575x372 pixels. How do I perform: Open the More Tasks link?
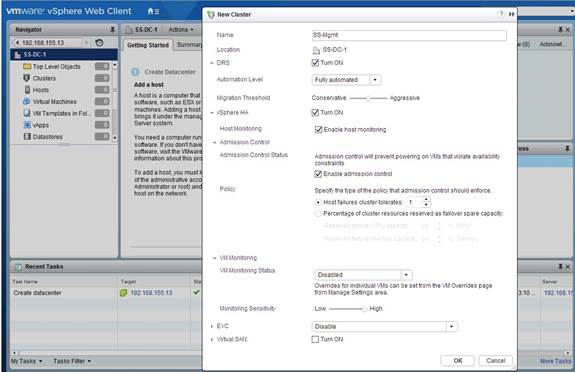coord(555,361)
